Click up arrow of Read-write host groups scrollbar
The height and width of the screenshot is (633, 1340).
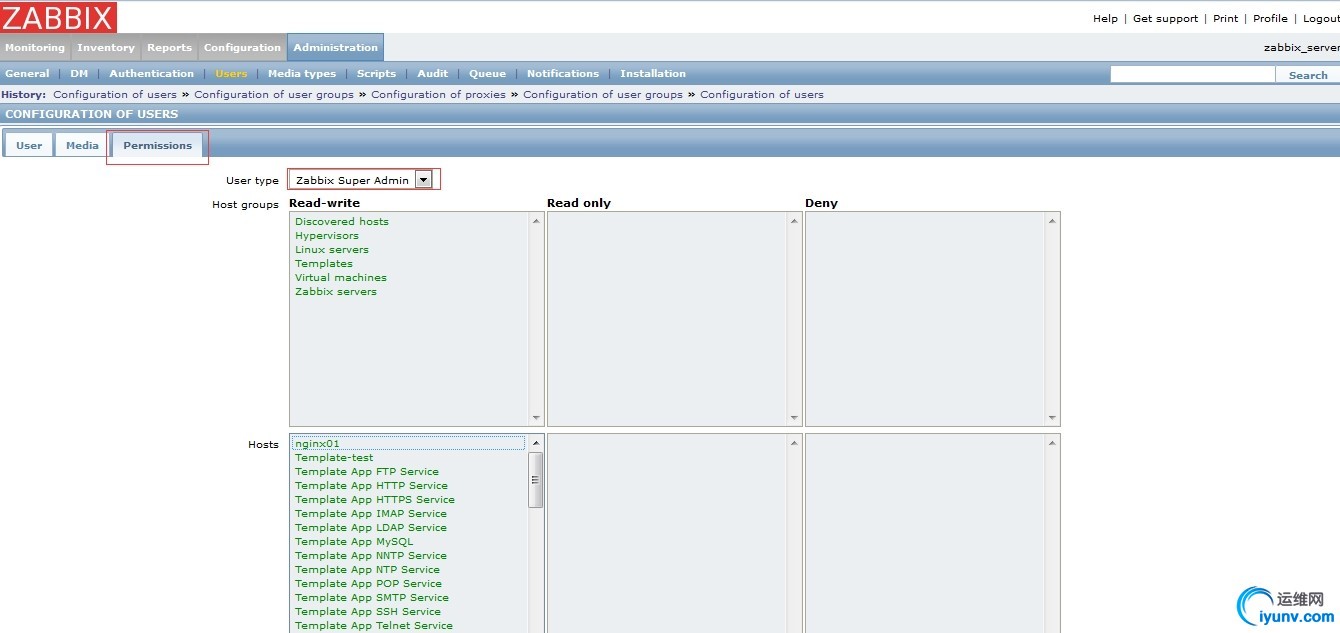pyautogui.click(x=536, y=221)
